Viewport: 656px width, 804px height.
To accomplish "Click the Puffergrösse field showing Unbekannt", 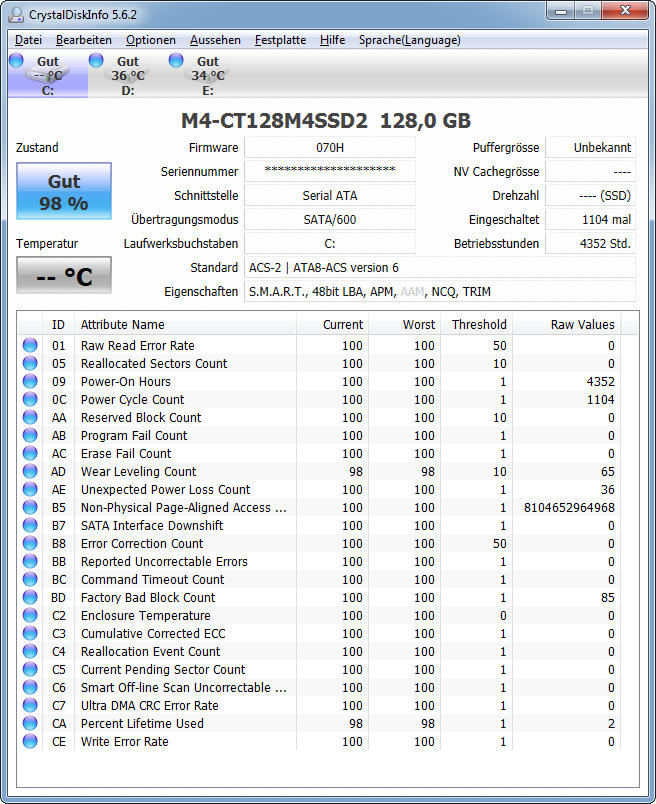I will [x=590, y=147].
